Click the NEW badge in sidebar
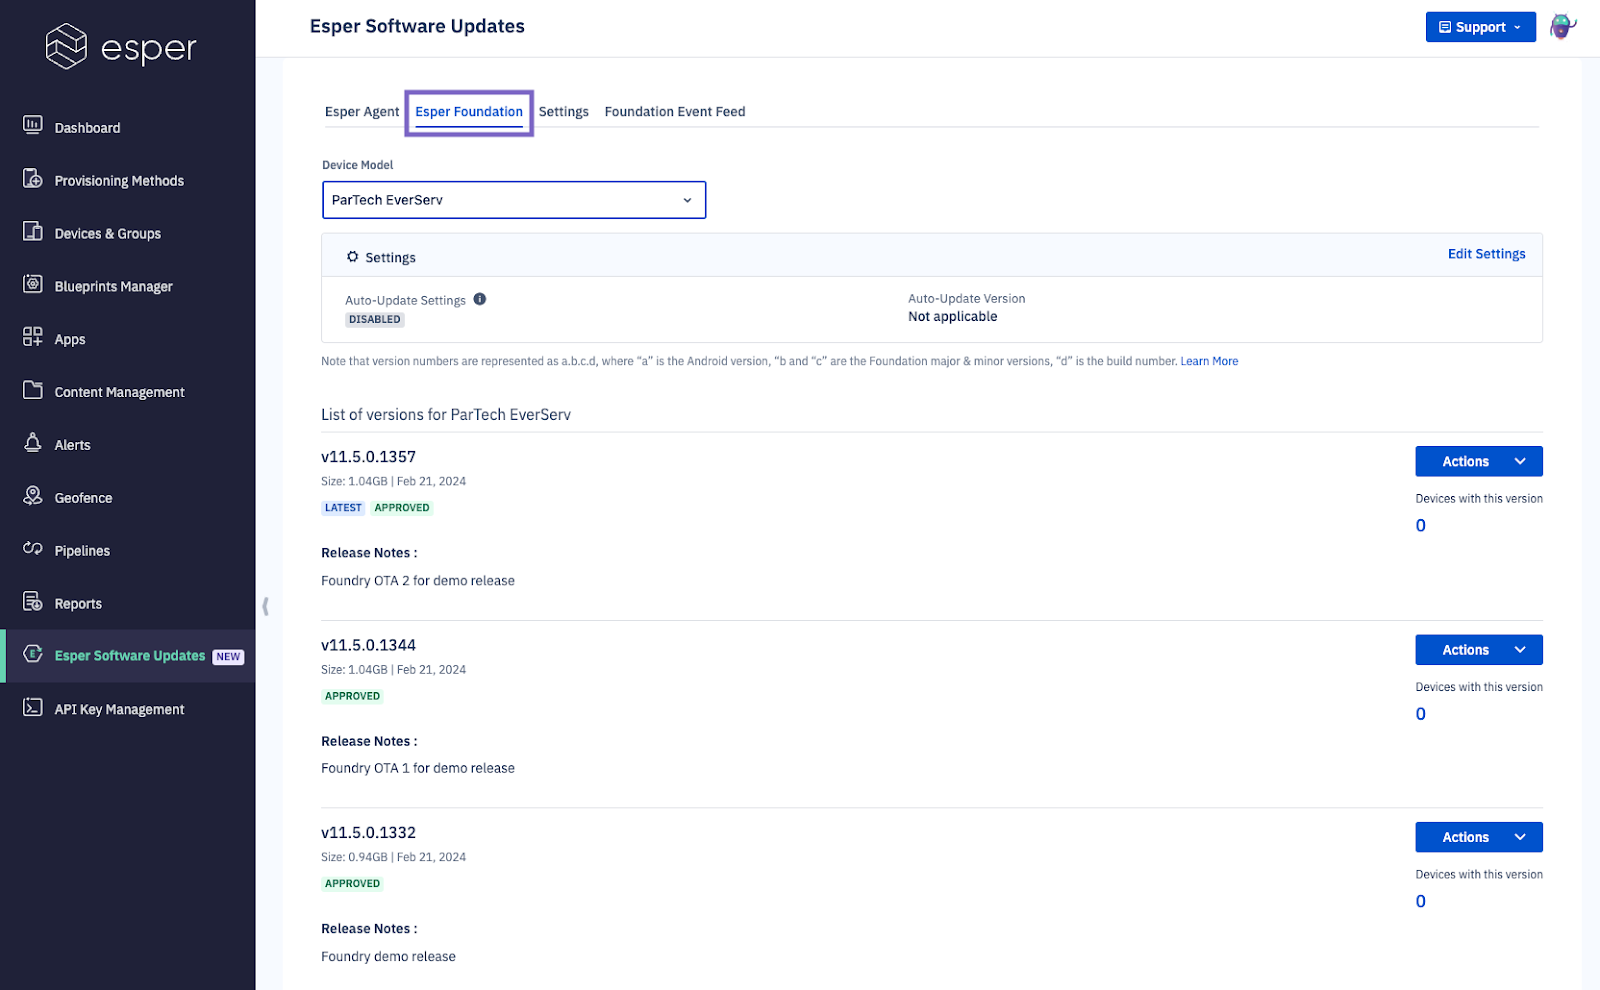Screen dimensions: 1600x990 click(x=228, y=657)
